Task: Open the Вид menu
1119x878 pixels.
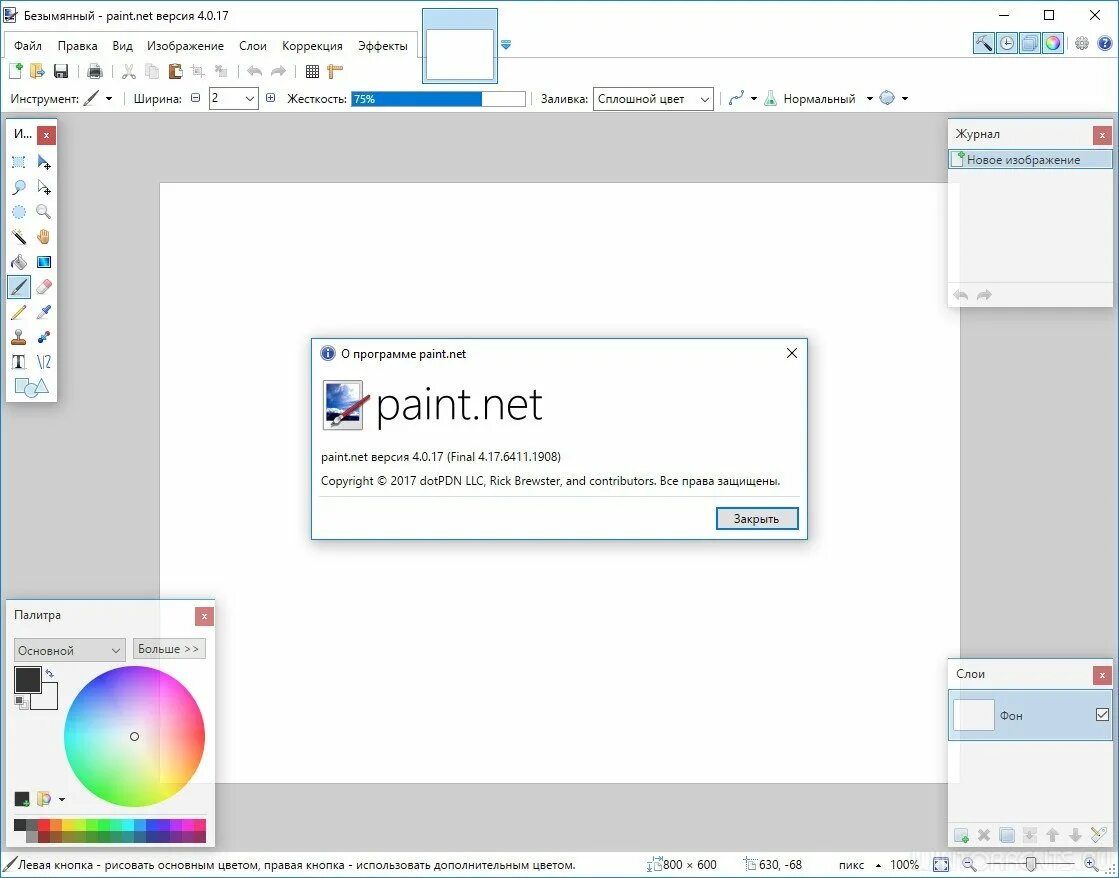Action: 122,46
